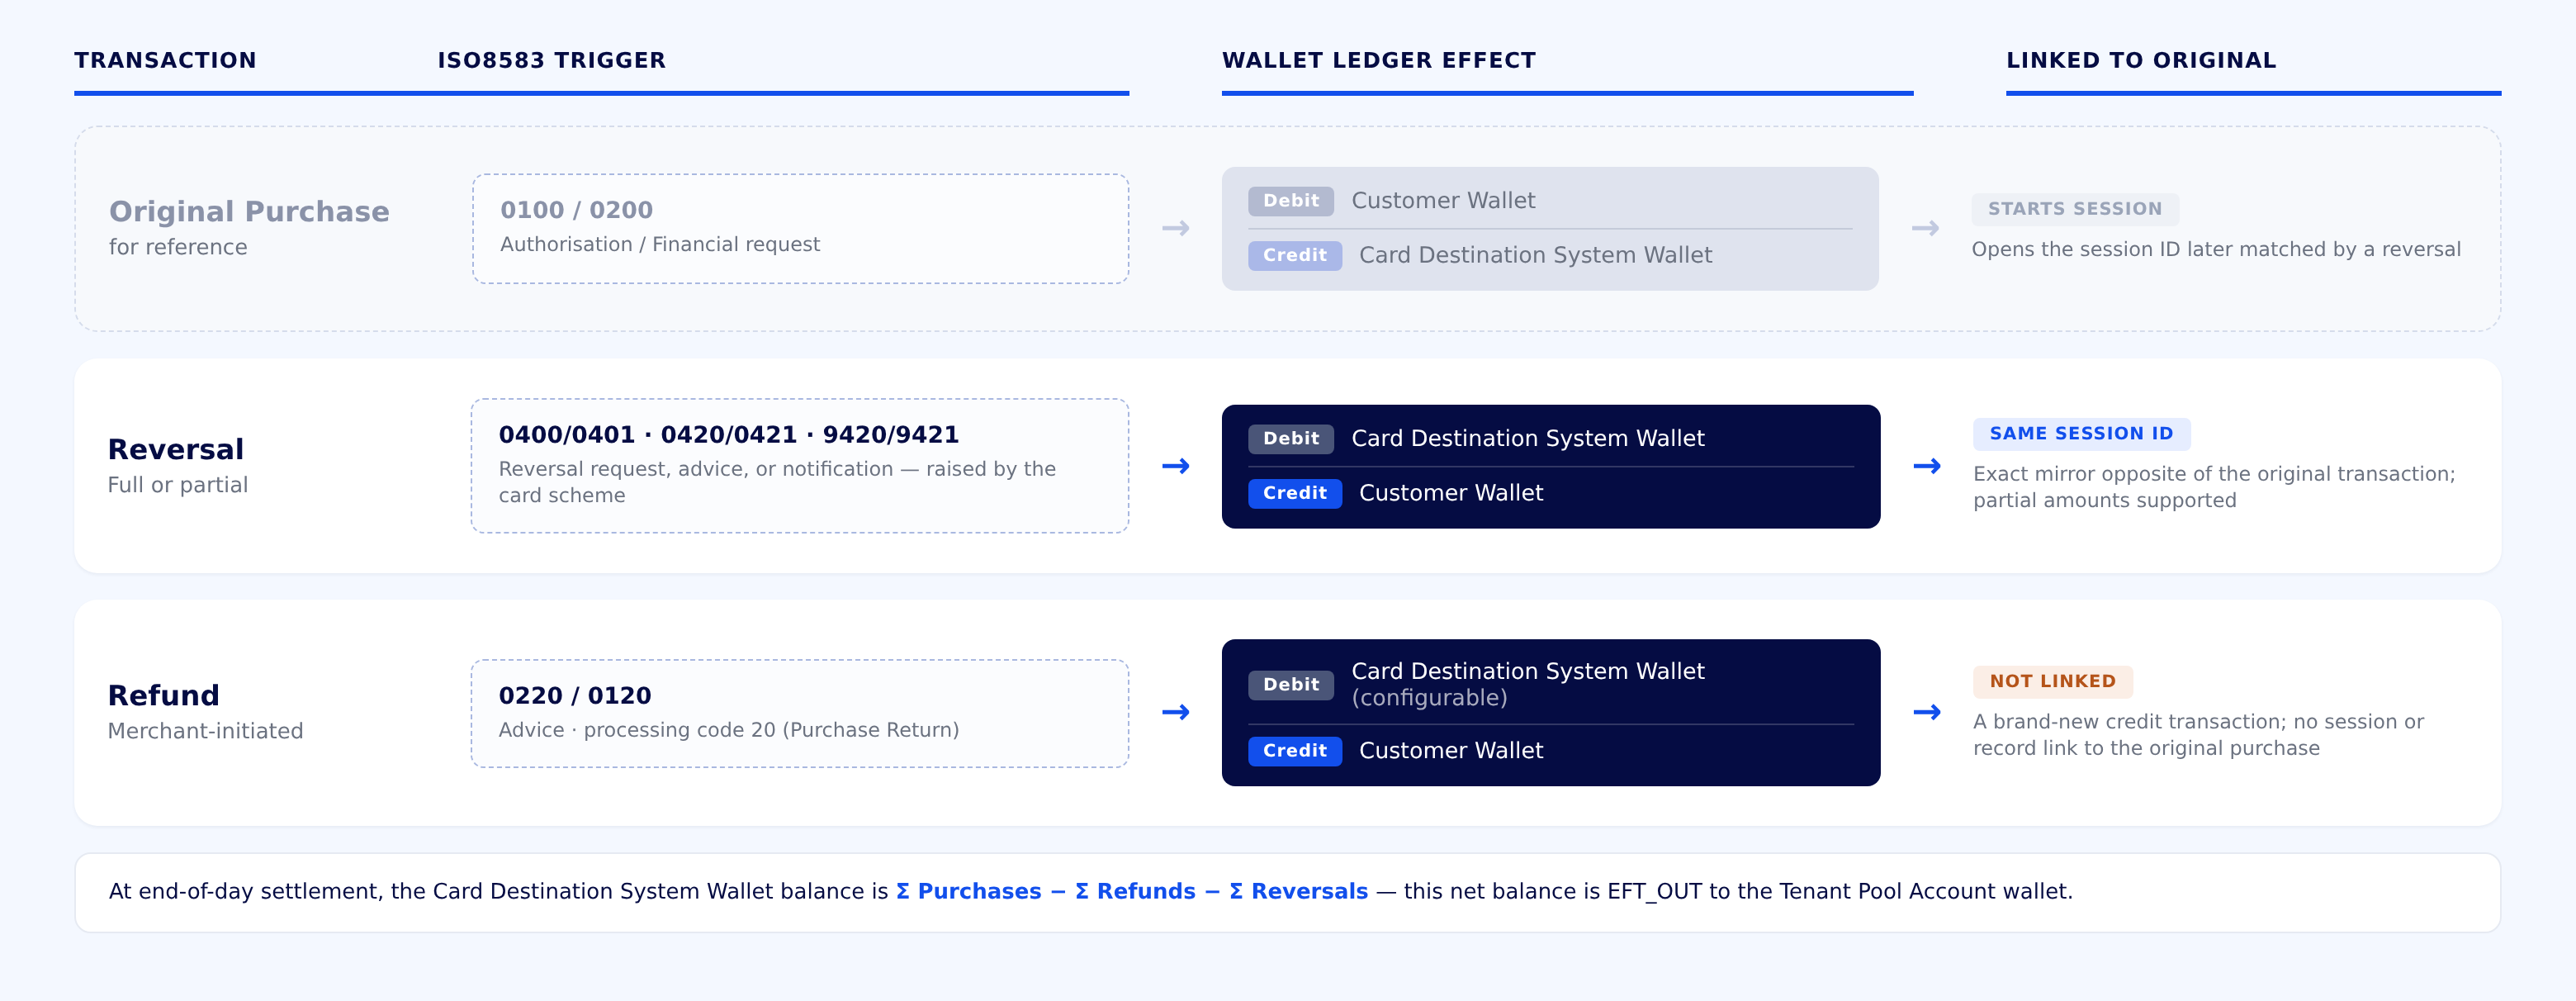Click the WALLET LEDGER EFFECT header
Viewport: 2576px width, 1001px height.
(1378, 60)
